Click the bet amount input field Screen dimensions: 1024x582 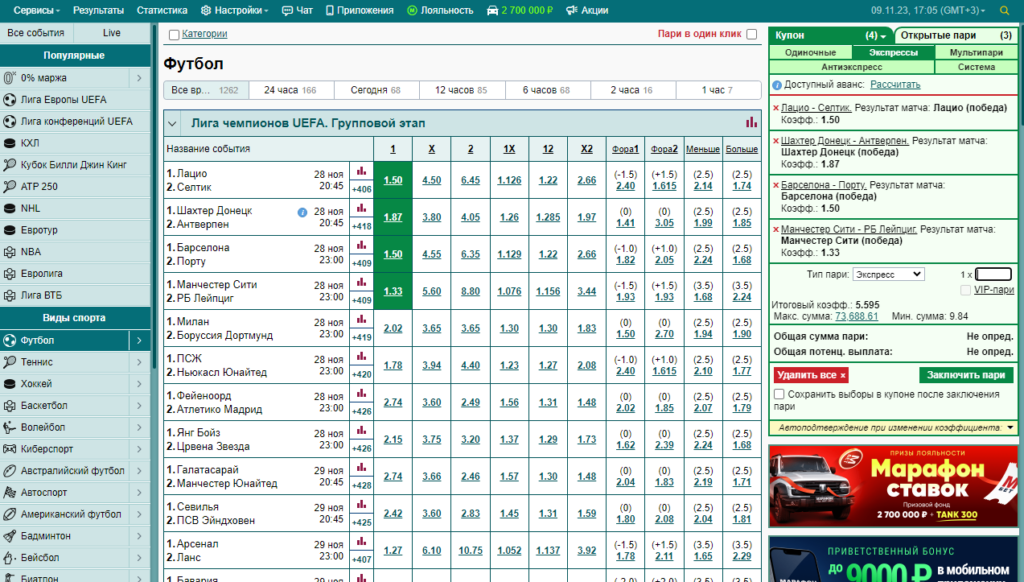click(993, 274)
